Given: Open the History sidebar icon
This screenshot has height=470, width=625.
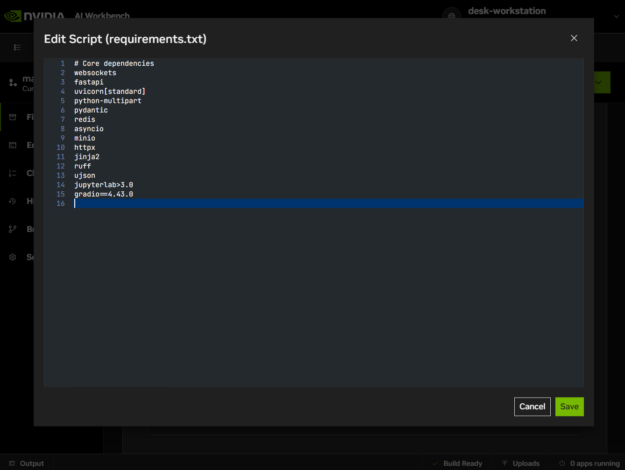Looking at the screenshot, I should coord(13,201).
